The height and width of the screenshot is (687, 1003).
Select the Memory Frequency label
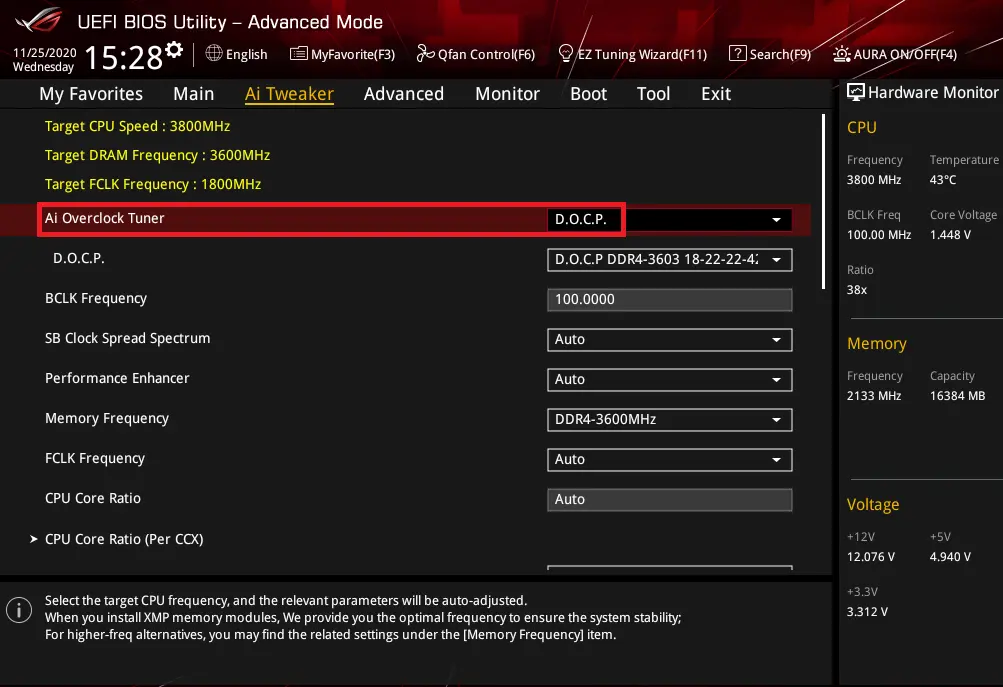tap(107, 418)
